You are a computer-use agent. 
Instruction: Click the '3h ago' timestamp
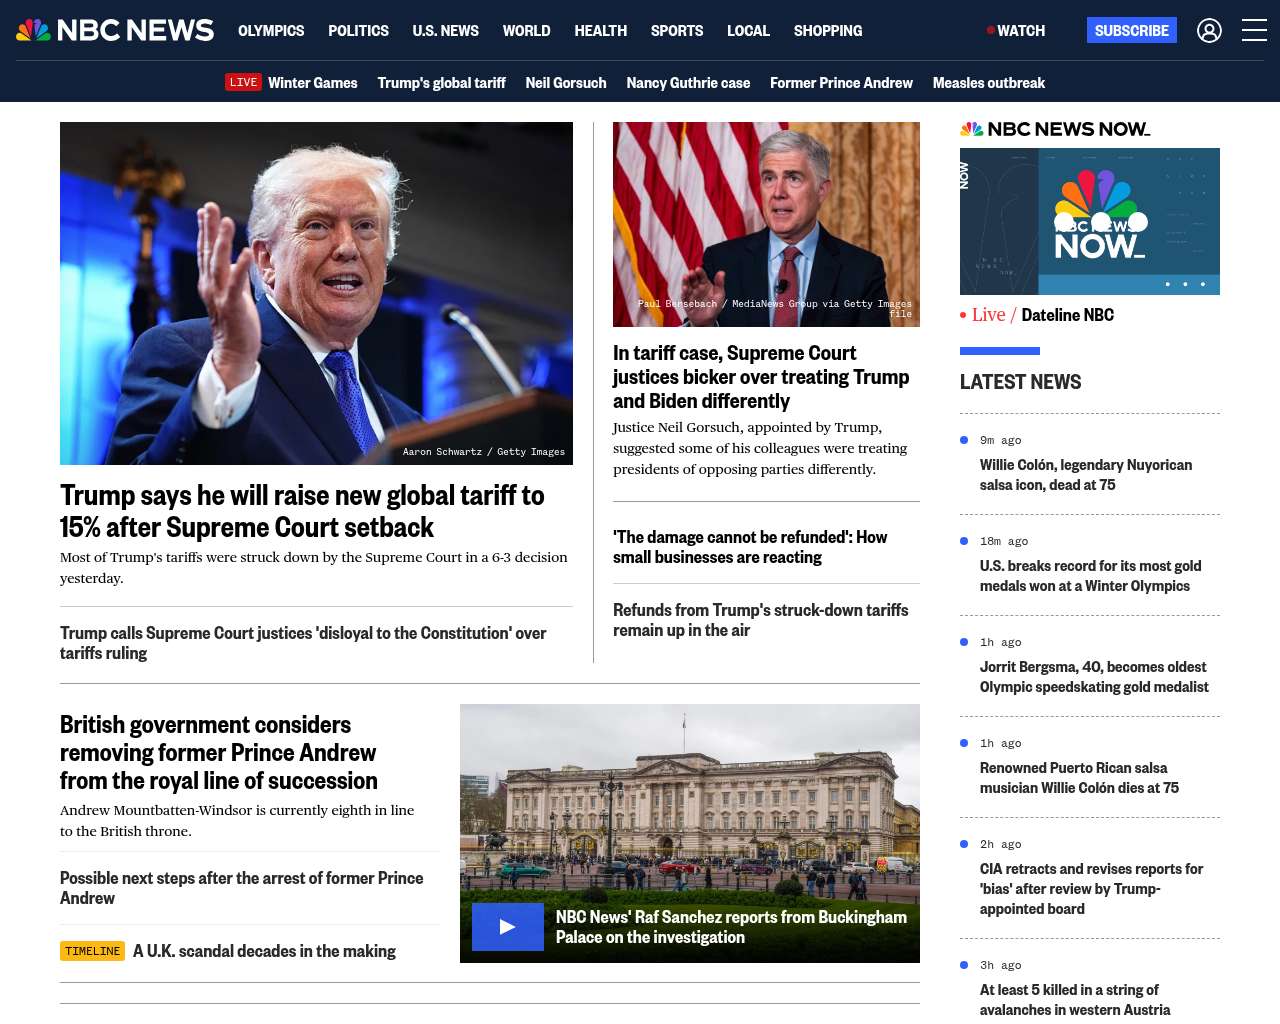point(1000,965)
